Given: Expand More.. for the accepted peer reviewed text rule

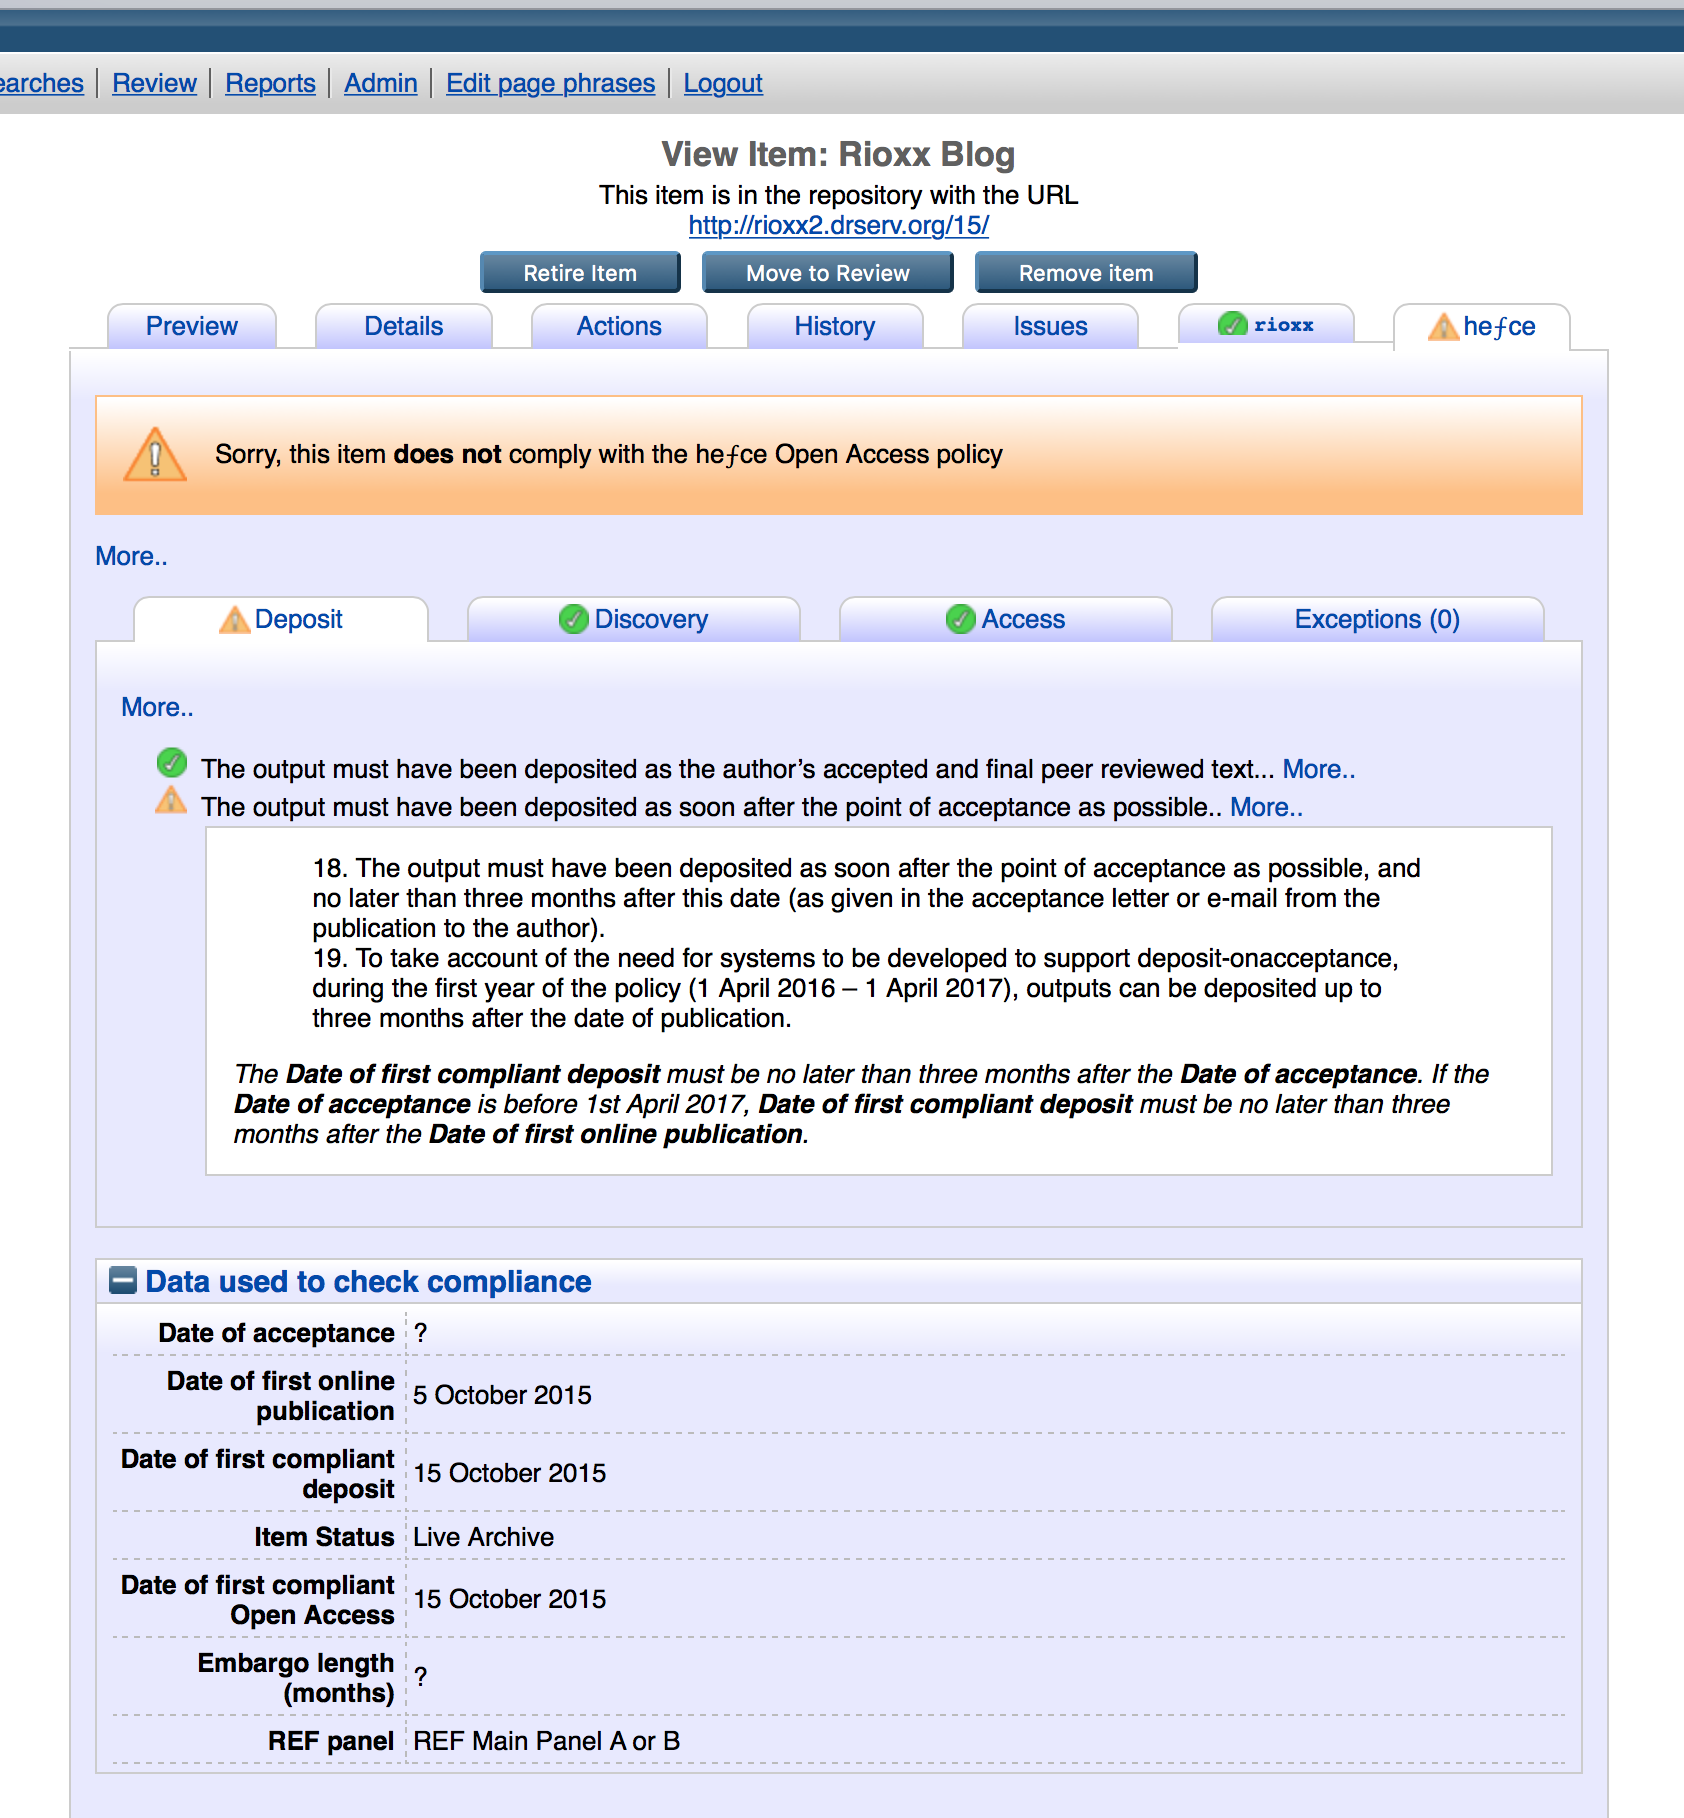Looking at the screenshot, I should tap(1318, 769).
